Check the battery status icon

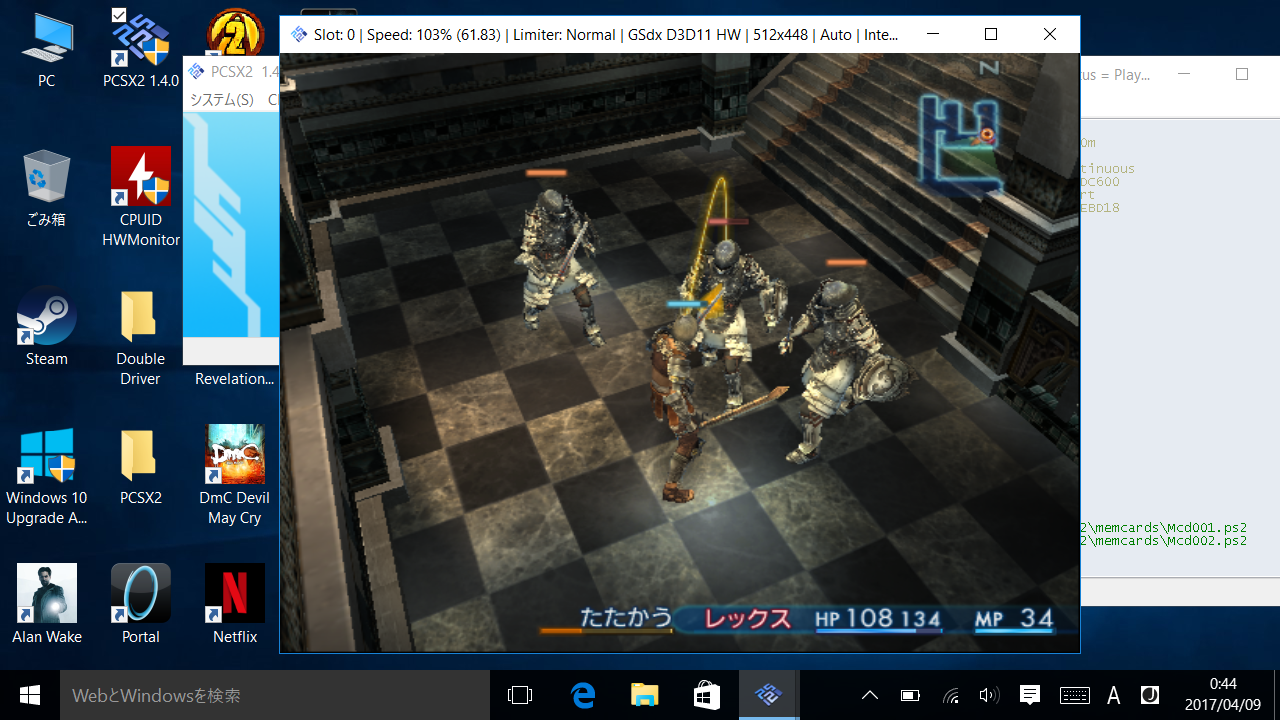point(910,695)
